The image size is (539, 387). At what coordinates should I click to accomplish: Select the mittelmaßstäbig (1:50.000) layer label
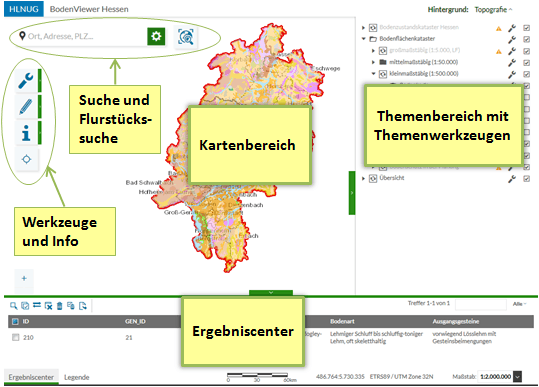[x=424, y=62]
